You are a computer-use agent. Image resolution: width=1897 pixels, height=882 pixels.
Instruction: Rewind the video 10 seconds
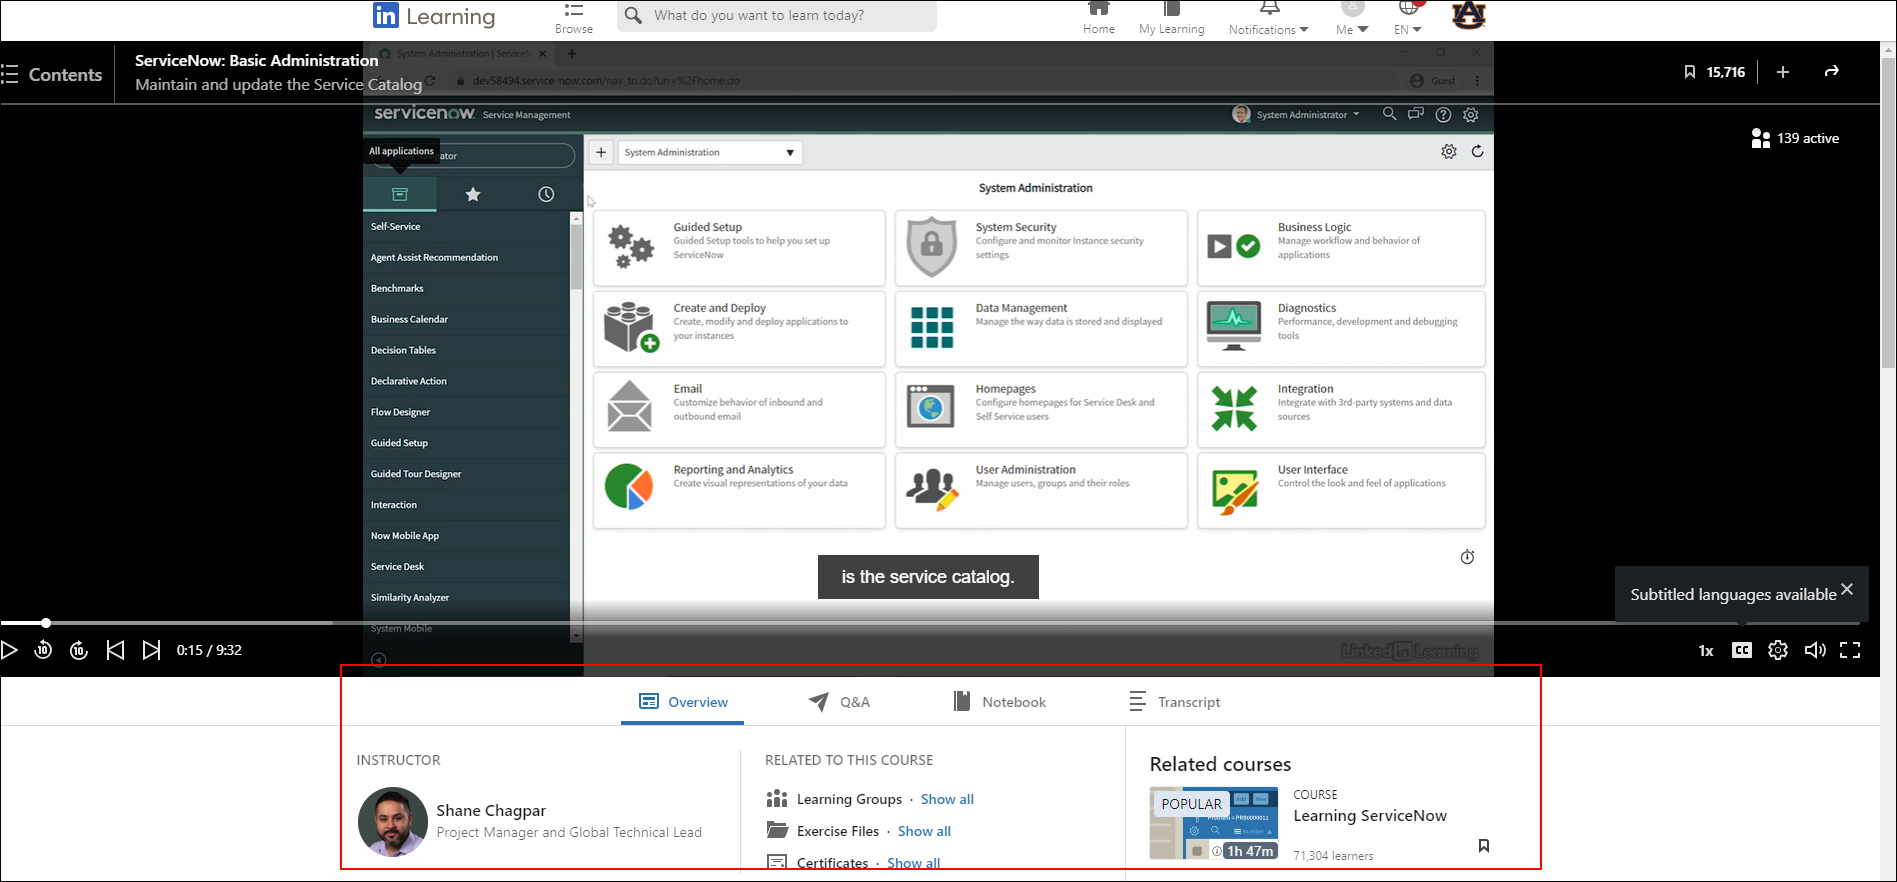[43, 650]
